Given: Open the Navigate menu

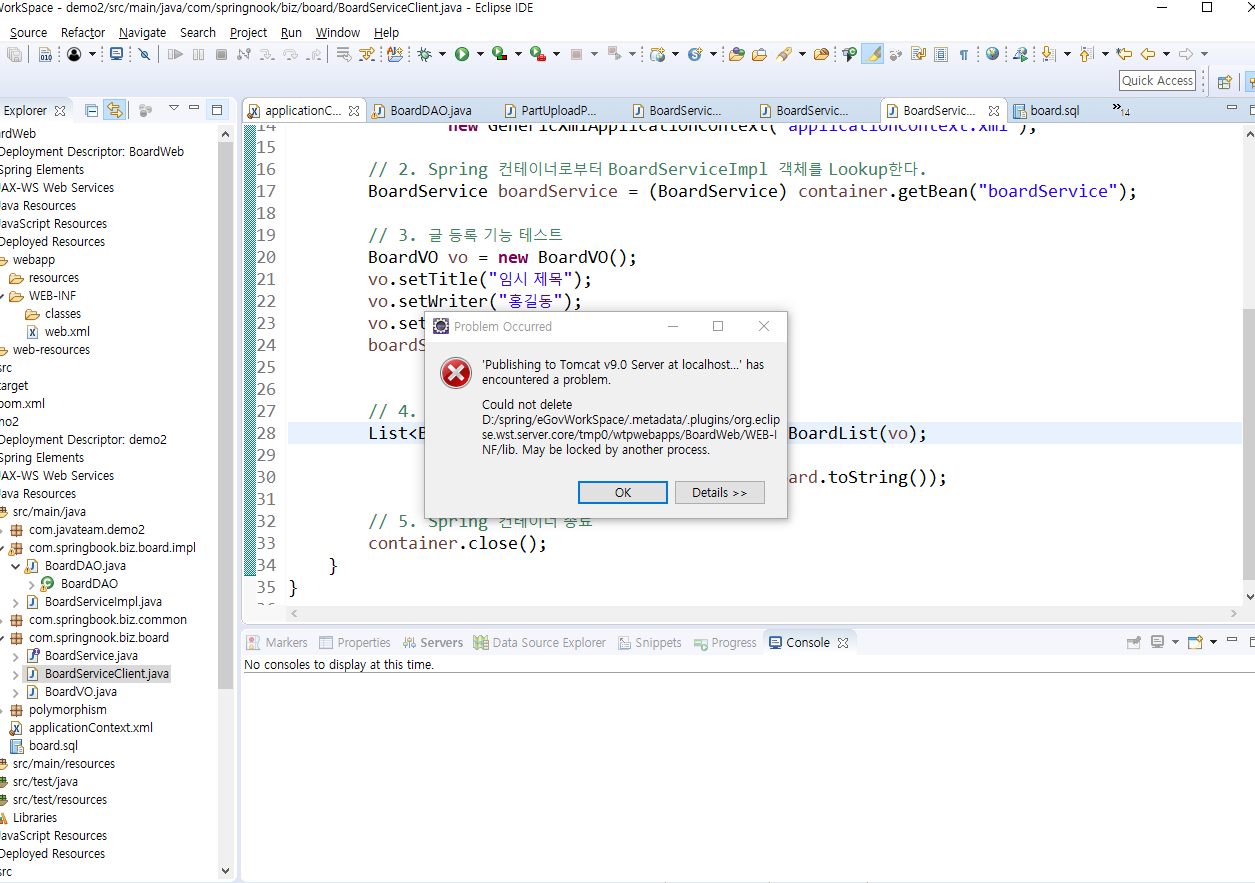Looking at the screenshot, I should click(x=143, y=32).
